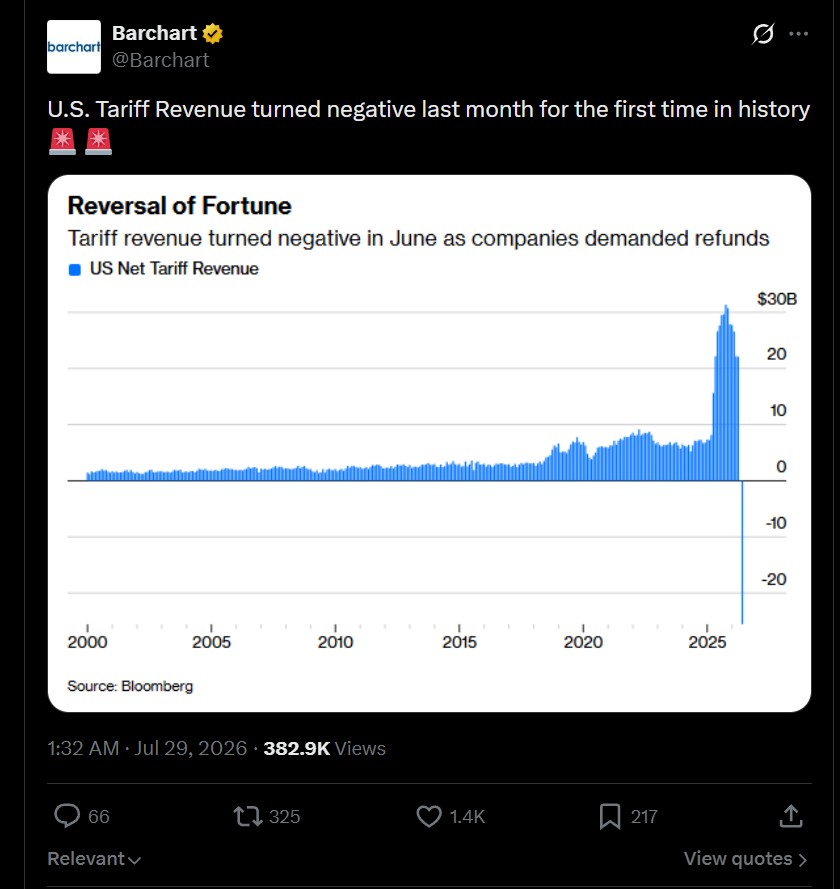Screen dimensions: 840x889
Task: Repost this tweet using the retweet icon
Action: [x=248, y=816]
